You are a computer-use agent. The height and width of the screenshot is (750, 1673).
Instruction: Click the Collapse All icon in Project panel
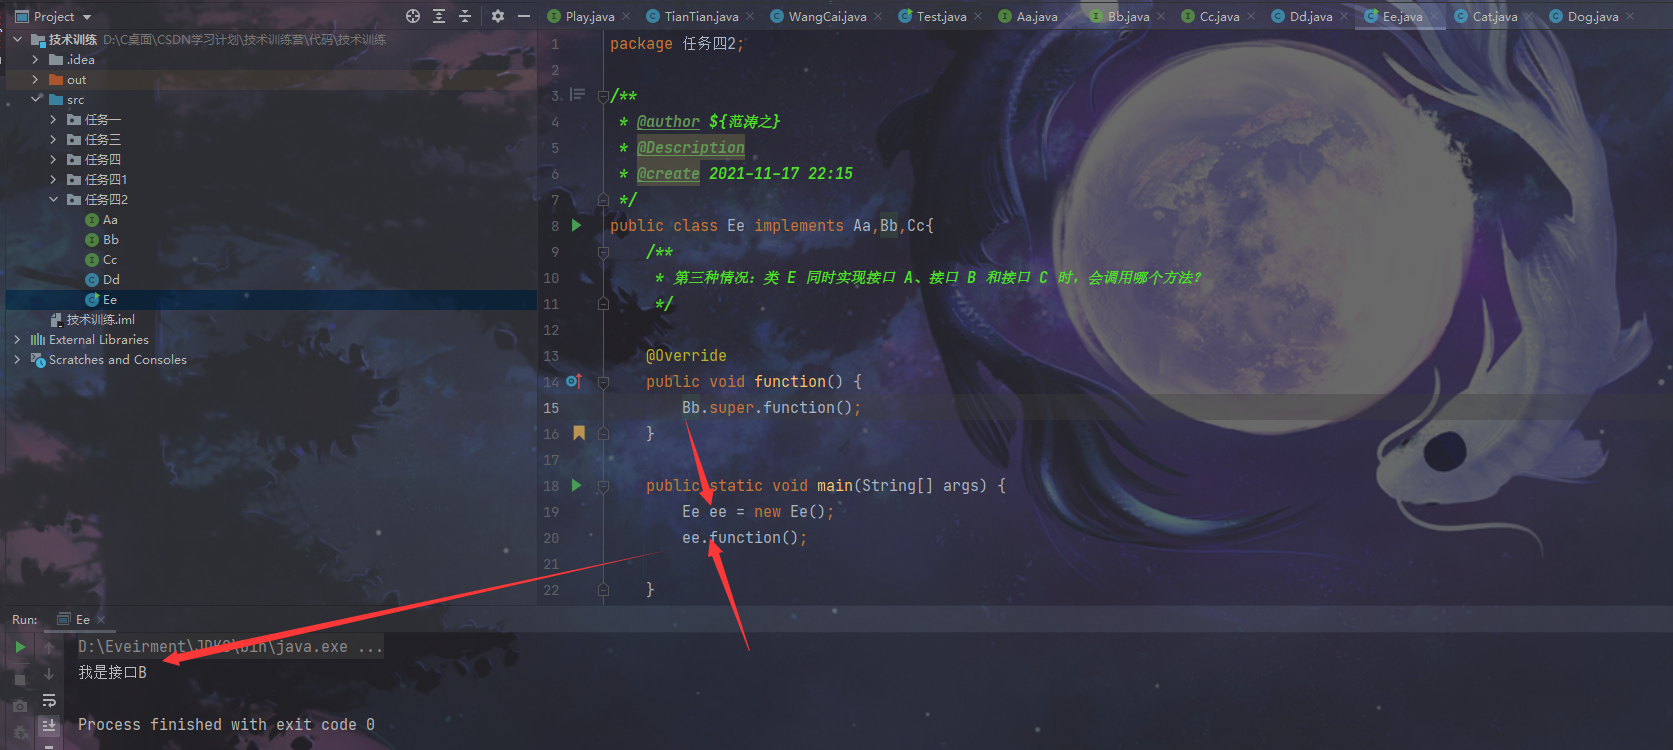pyautogui.click(x=465, y=16)
